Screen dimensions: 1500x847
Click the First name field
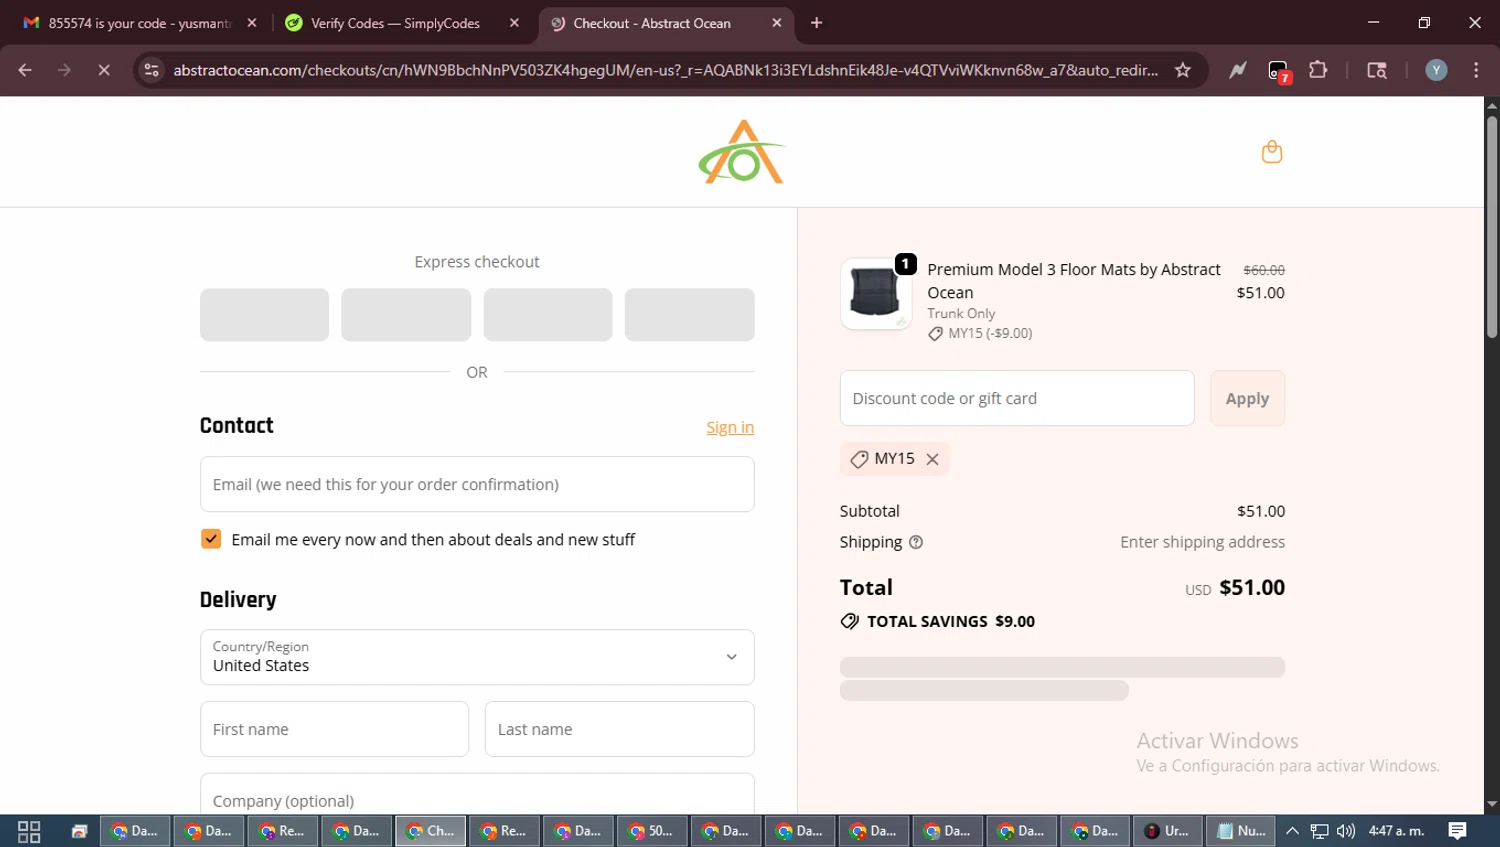coord(334,729)
